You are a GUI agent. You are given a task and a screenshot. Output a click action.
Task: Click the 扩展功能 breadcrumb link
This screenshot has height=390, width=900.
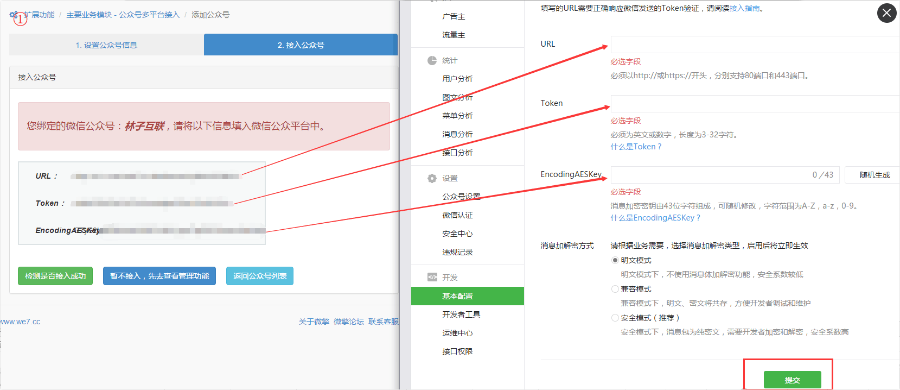pyautogui.click(x=38, y=14)
